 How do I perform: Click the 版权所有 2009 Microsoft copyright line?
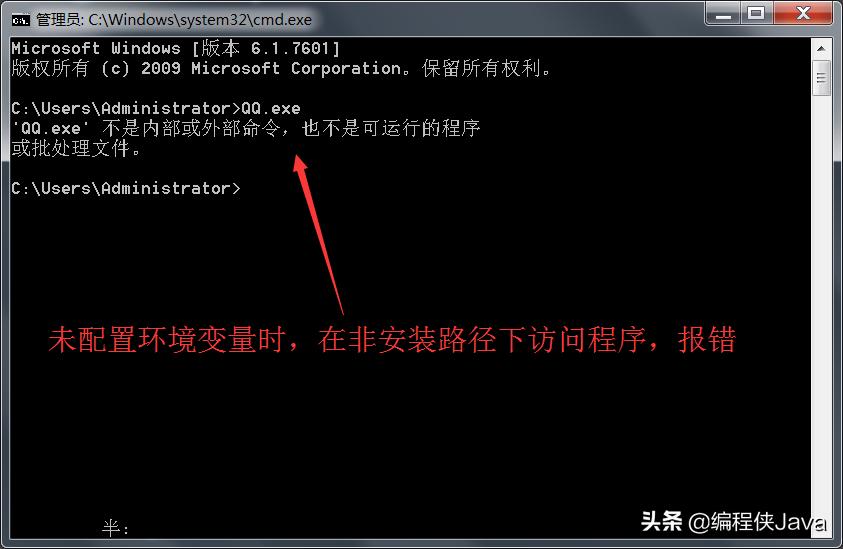click(280, 68)
